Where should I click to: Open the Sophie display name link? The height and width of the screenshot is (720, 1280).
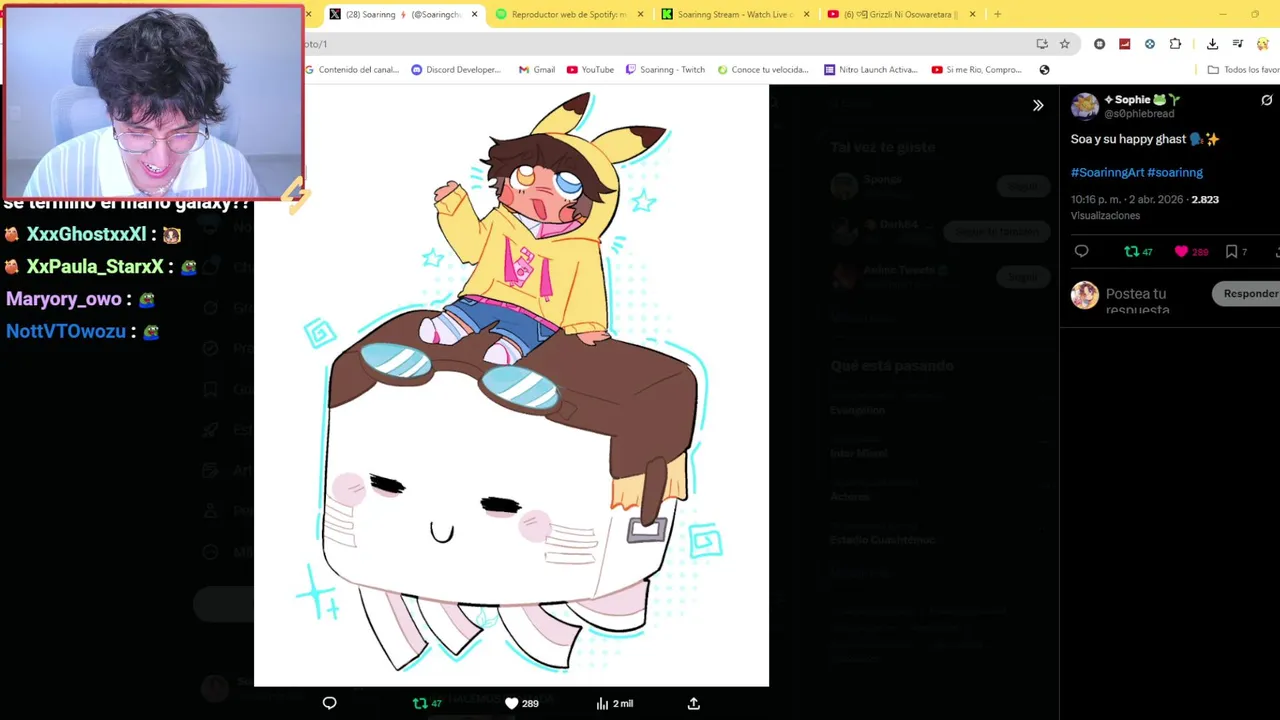point(1142,99)
